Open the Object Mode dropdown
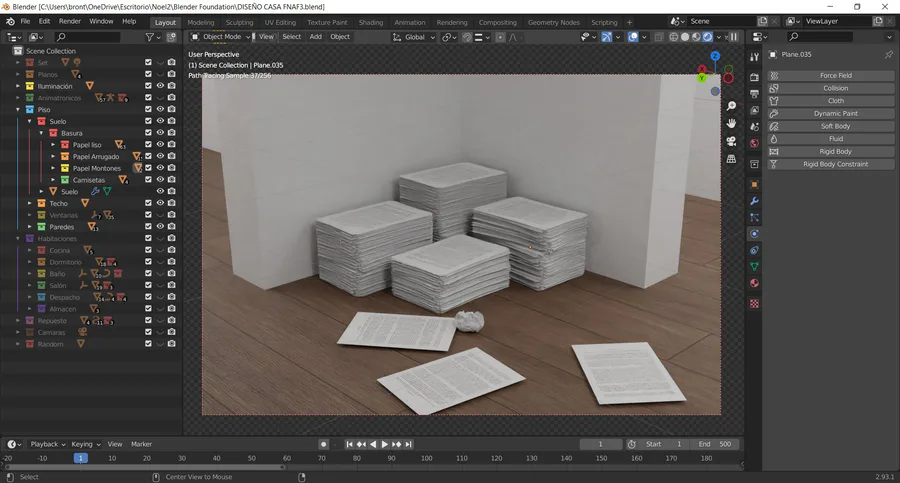This screenshot has height=483, width=900. click(x=222, y=37)
